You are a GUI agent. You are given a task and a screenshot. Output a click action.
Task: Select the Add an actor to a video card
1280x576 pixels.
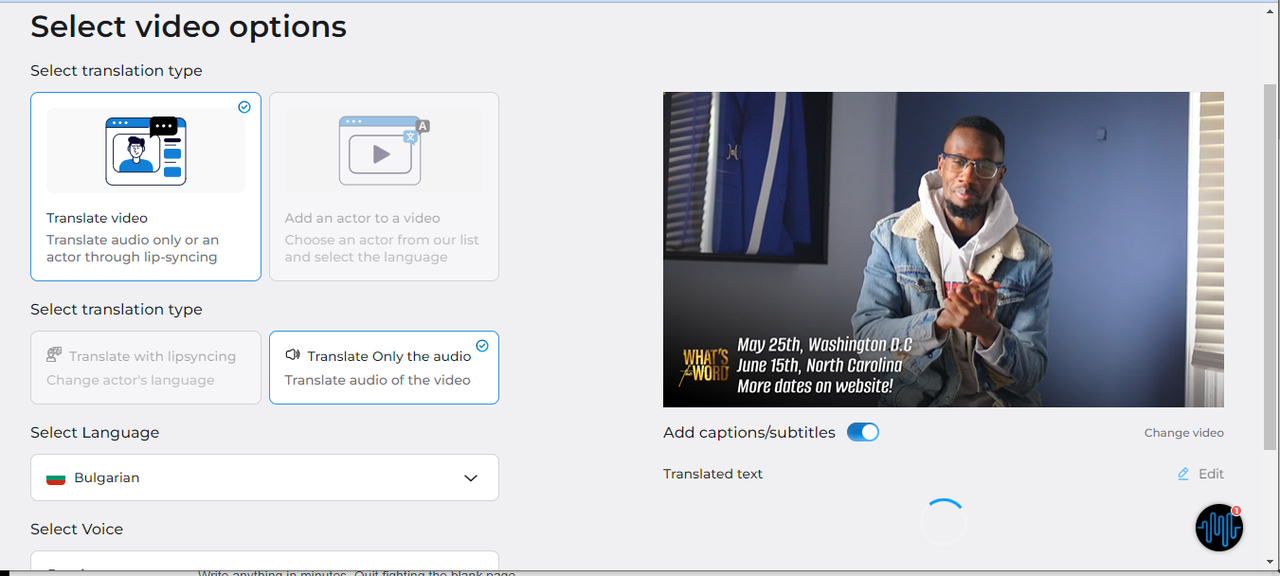click(384, 187)
